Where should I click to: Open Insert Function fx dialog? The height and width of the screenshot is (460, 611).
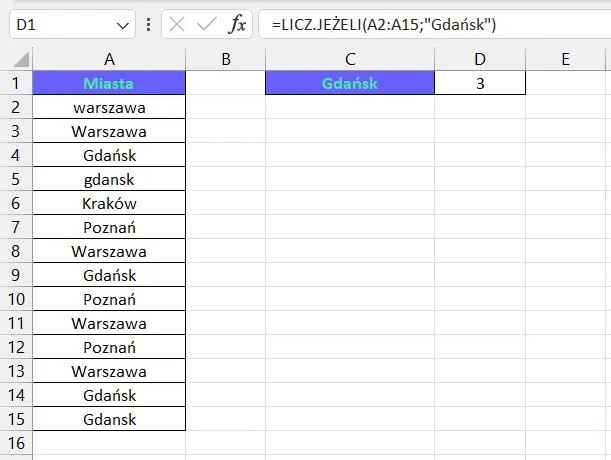pyautogui.click(x=237, y=24)
